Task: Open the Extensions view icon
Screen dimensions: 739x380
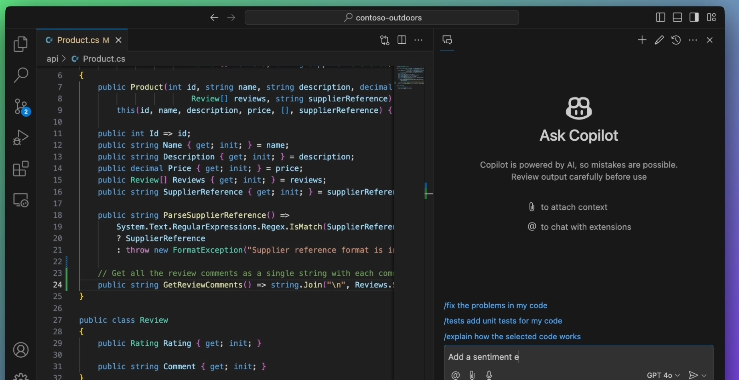Action: pyautogui.click(x=20, y=168)
